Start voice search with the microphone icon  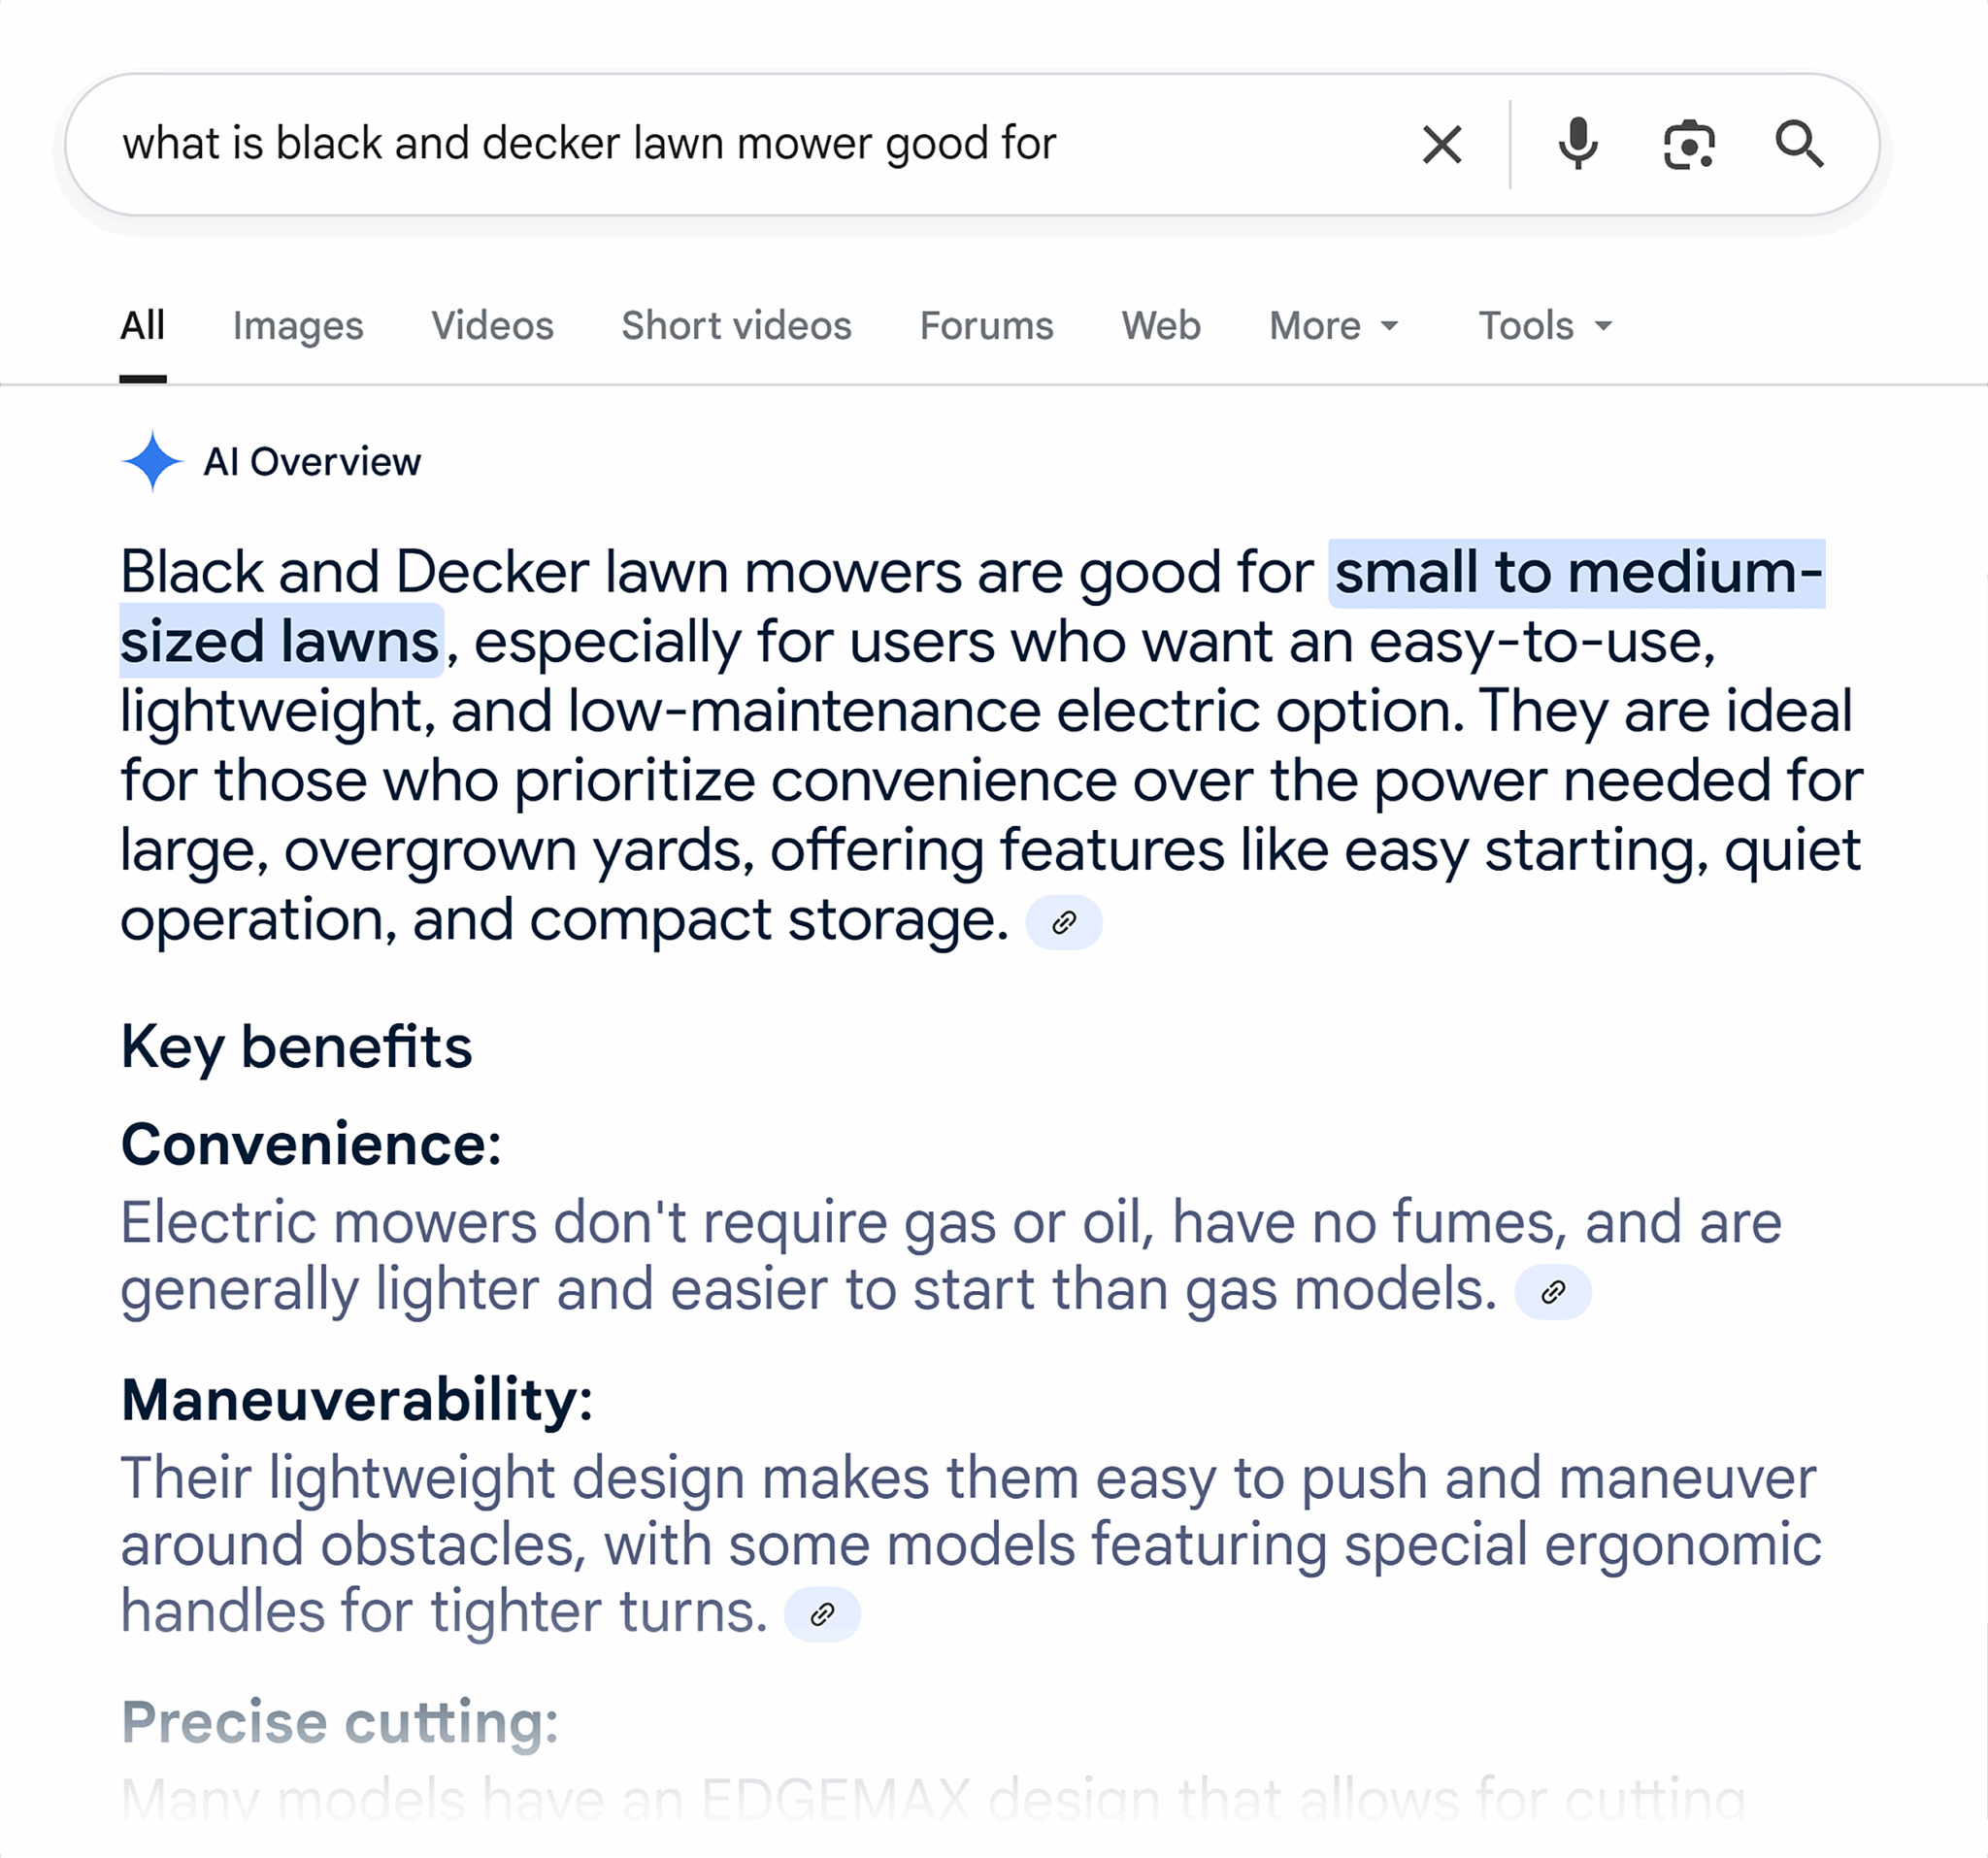[1577, 144]
